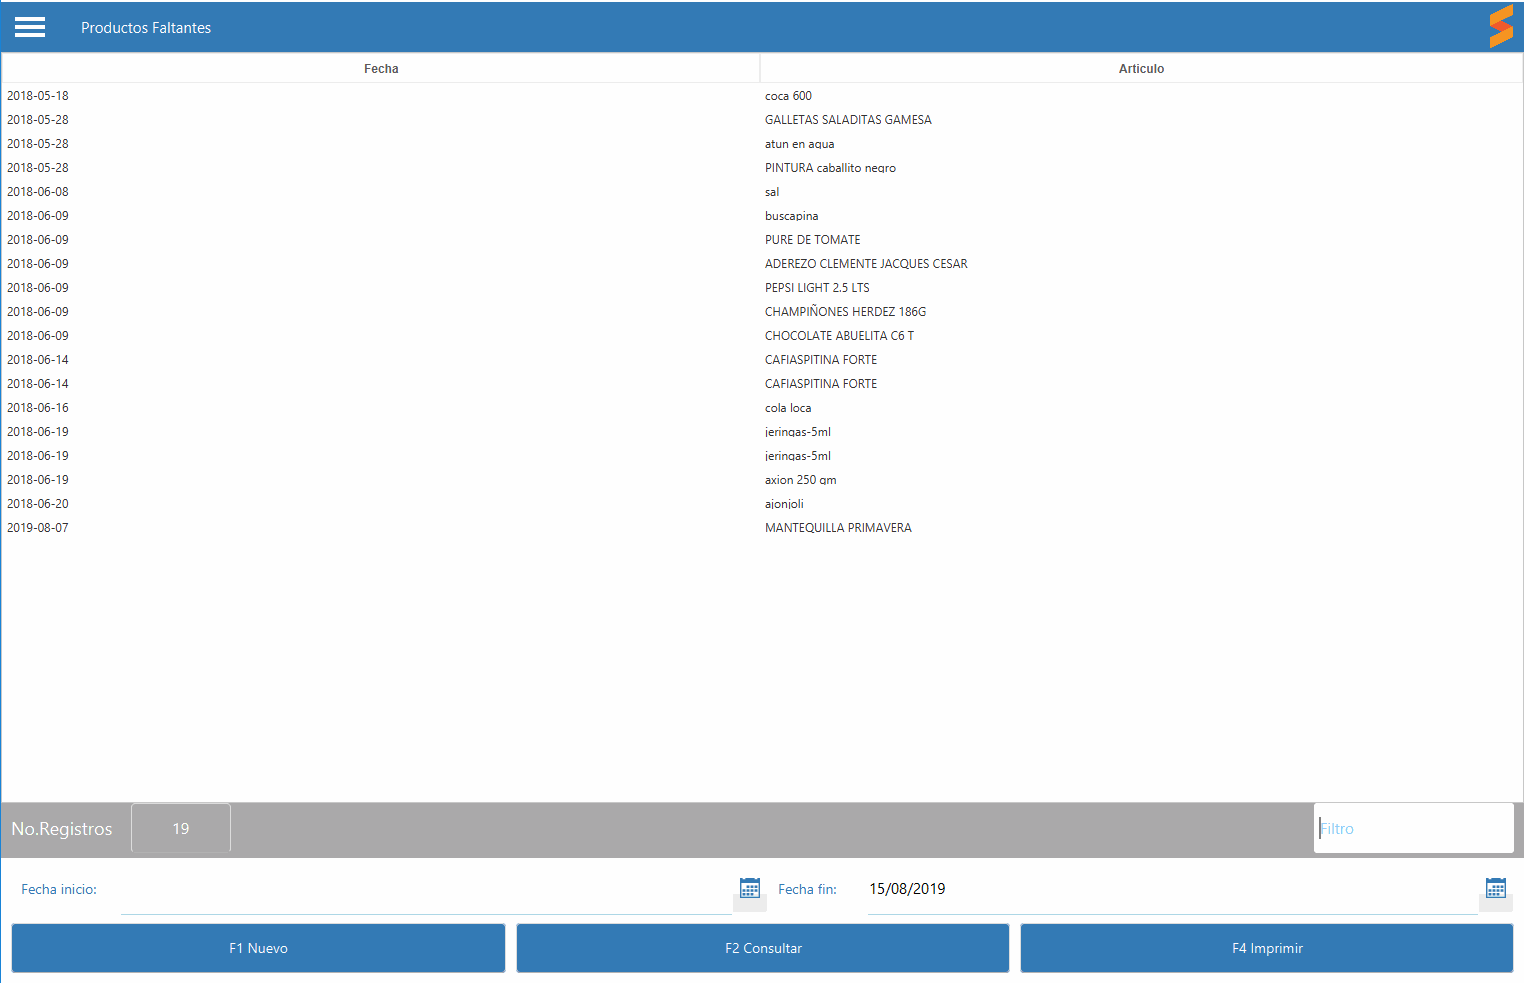Select the CHAMPIÑONES HERDEZ 186G row
Screen dimensions: 1524x983
pyautogui.click(x=845, y=312)
